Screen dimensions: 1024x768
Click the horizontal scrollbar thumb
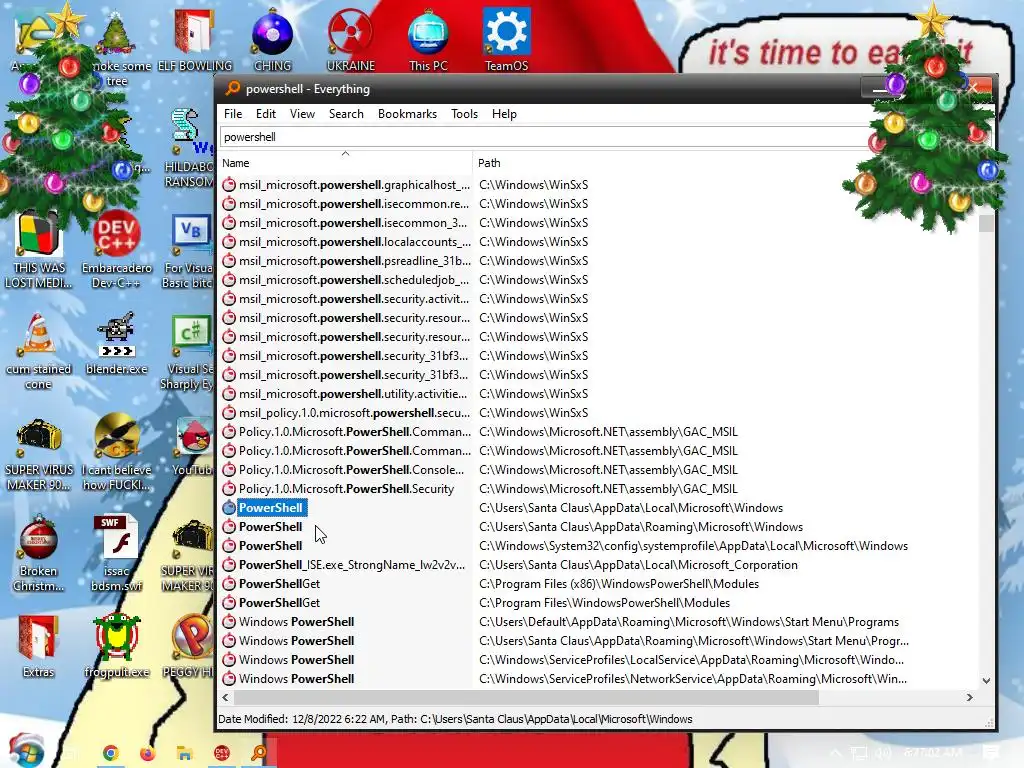(x=526, y=697)
